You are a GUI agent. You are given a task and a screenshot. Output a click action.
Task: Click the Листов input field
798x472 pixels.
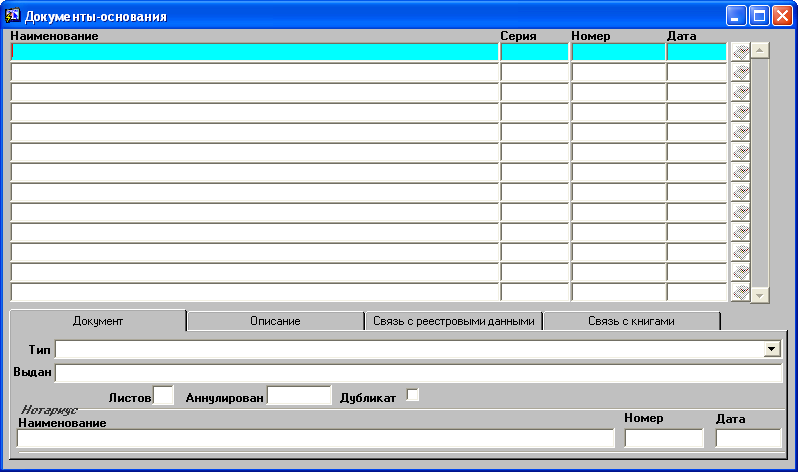point(163,395)
